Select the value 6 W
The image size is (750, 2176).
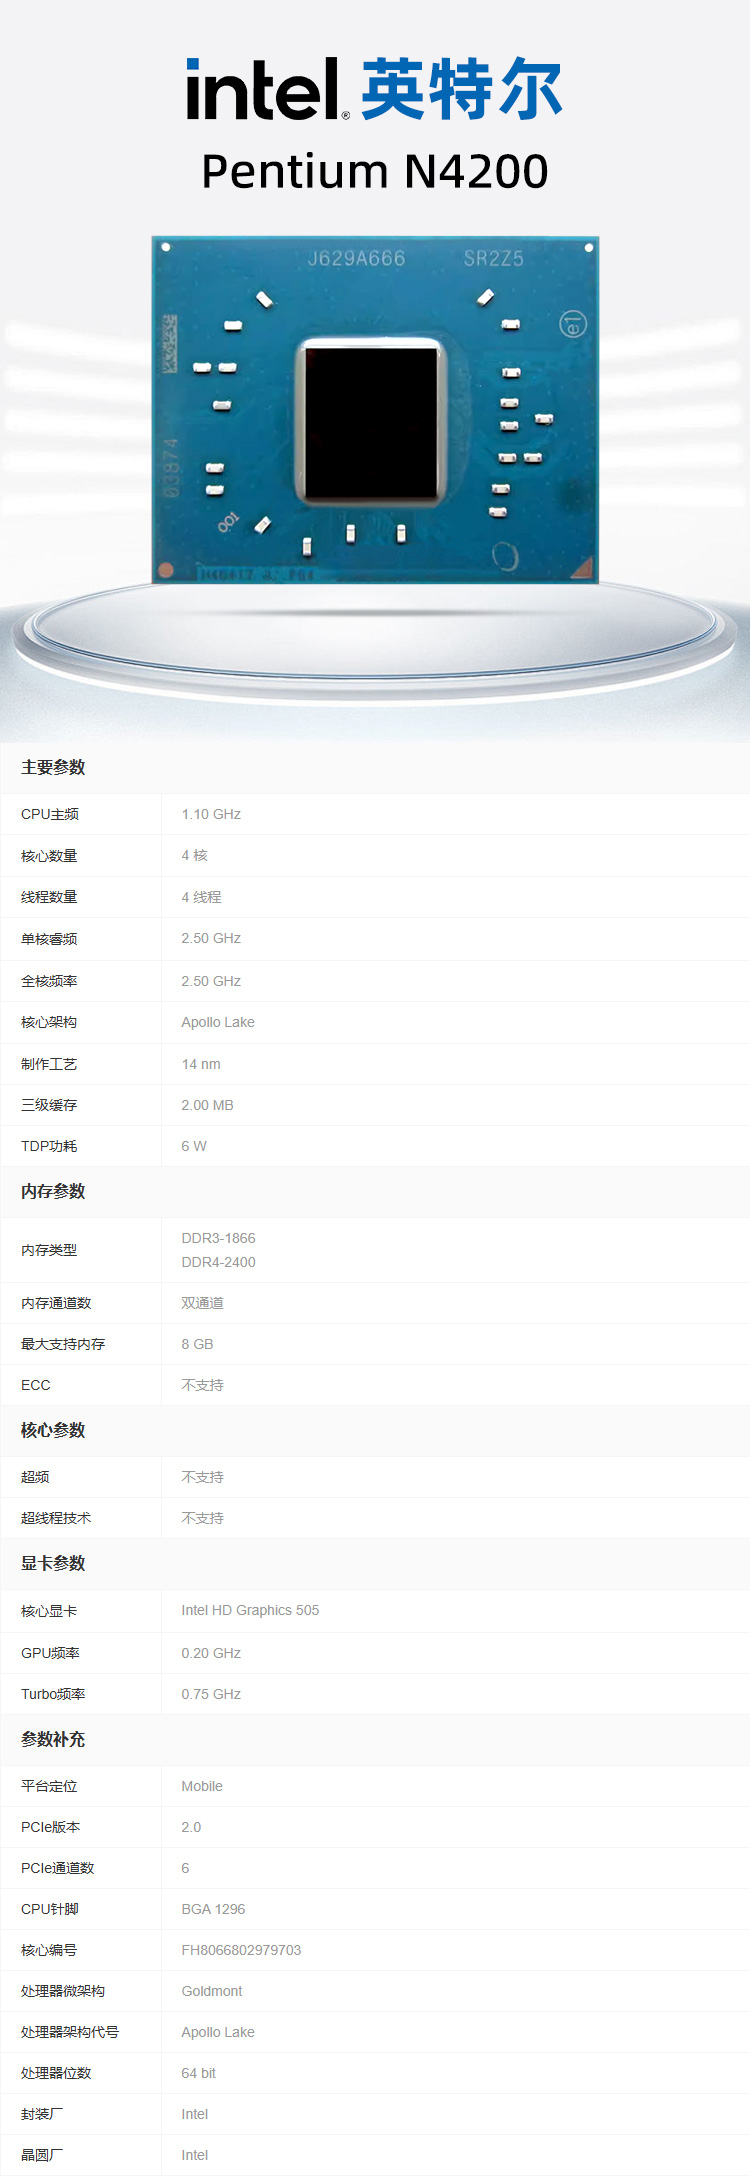tap(194, 1147)
